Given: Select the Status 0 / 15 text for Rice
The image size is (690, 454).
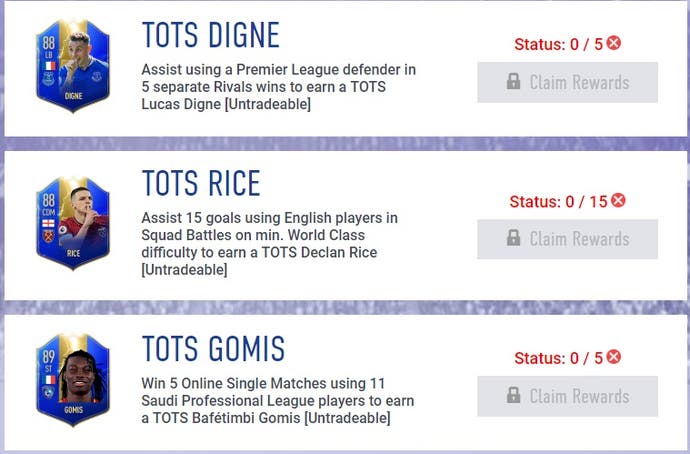Looking at the screenshot, I should coord(558,201).
